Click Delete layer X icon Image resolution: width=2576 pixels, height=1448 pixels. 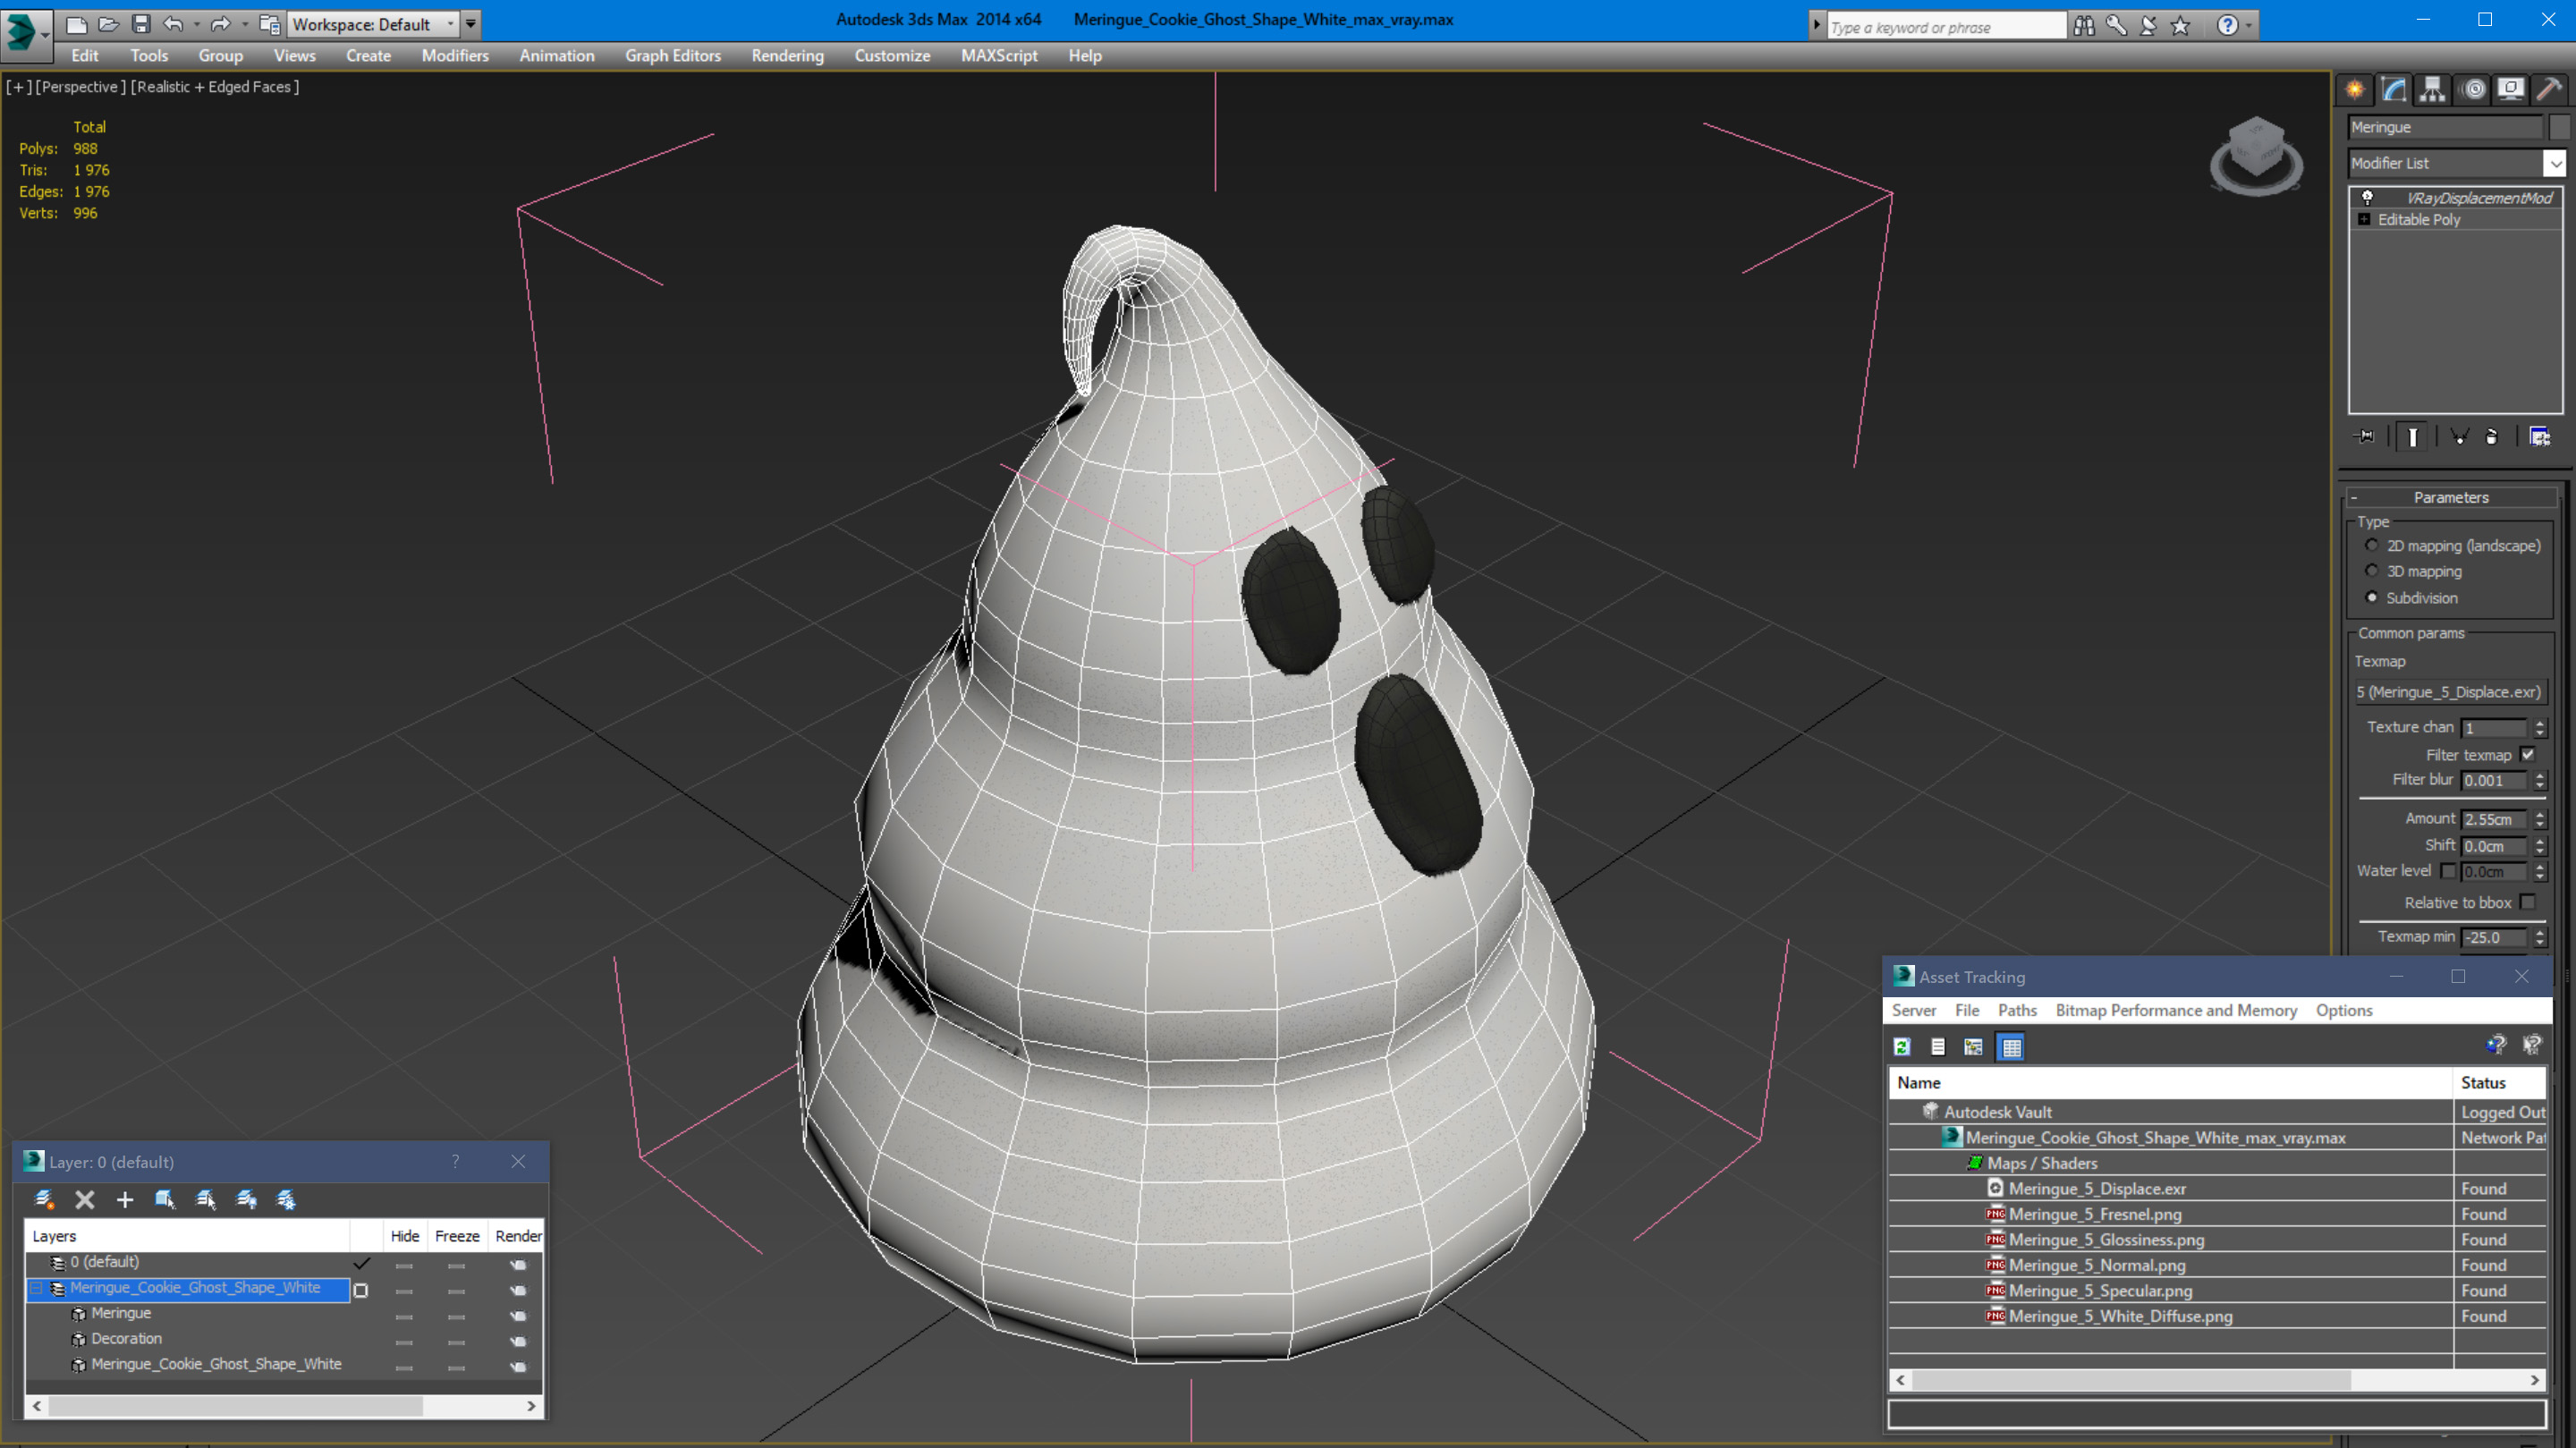click(x=85, y=1199)
